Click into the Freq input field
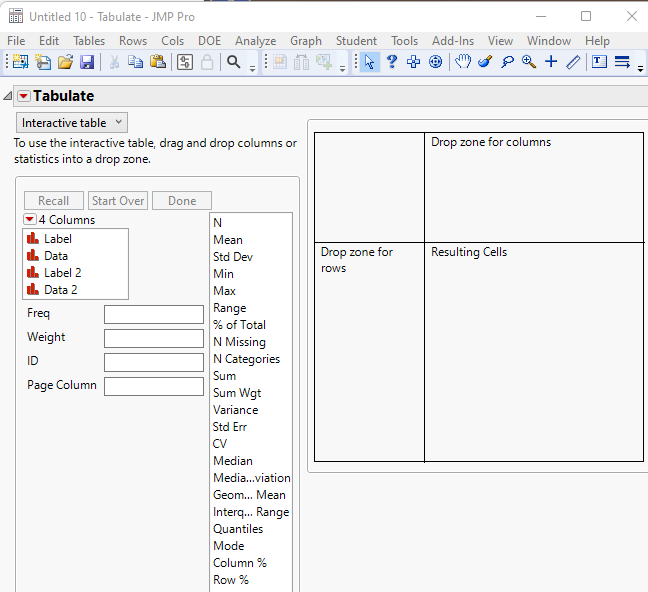 click(153, 314)
